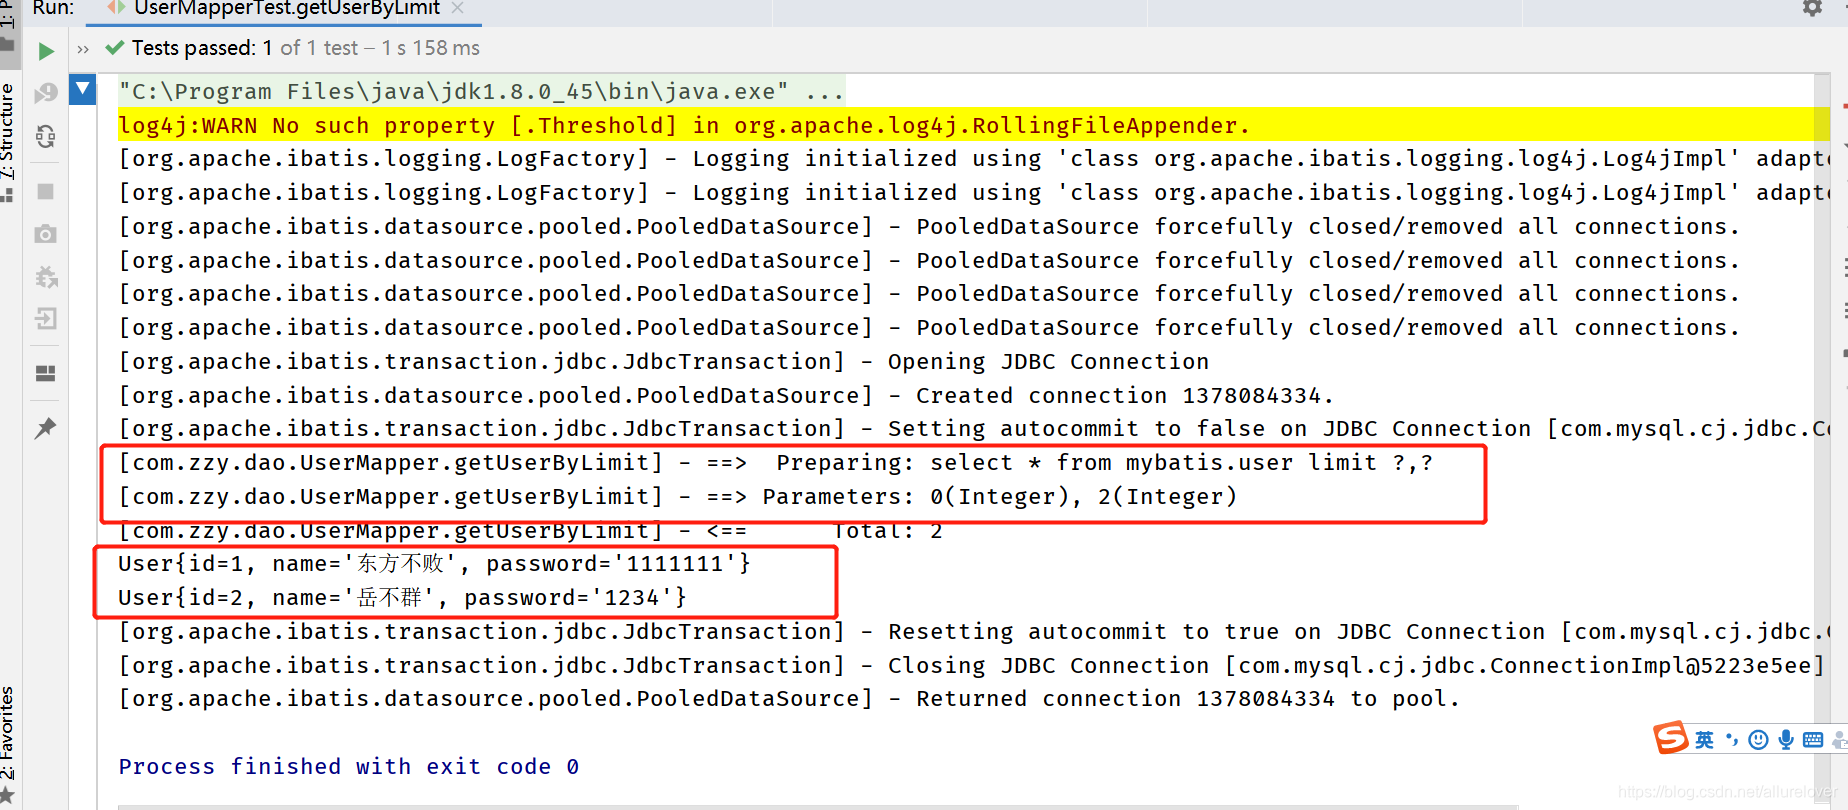Expand the test tree chevrons

pyautogui.click(x=83, y=49)
